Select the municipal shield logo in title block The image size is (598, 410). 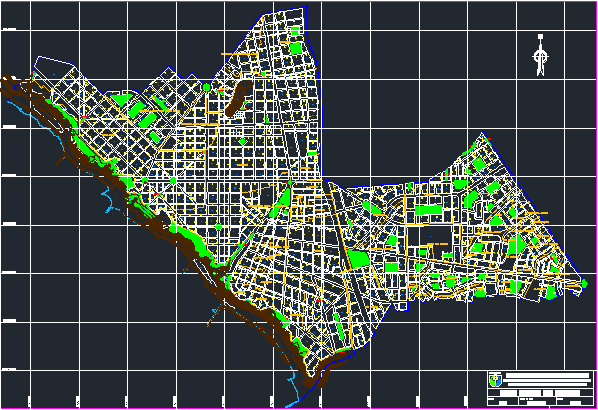[495, 380]
